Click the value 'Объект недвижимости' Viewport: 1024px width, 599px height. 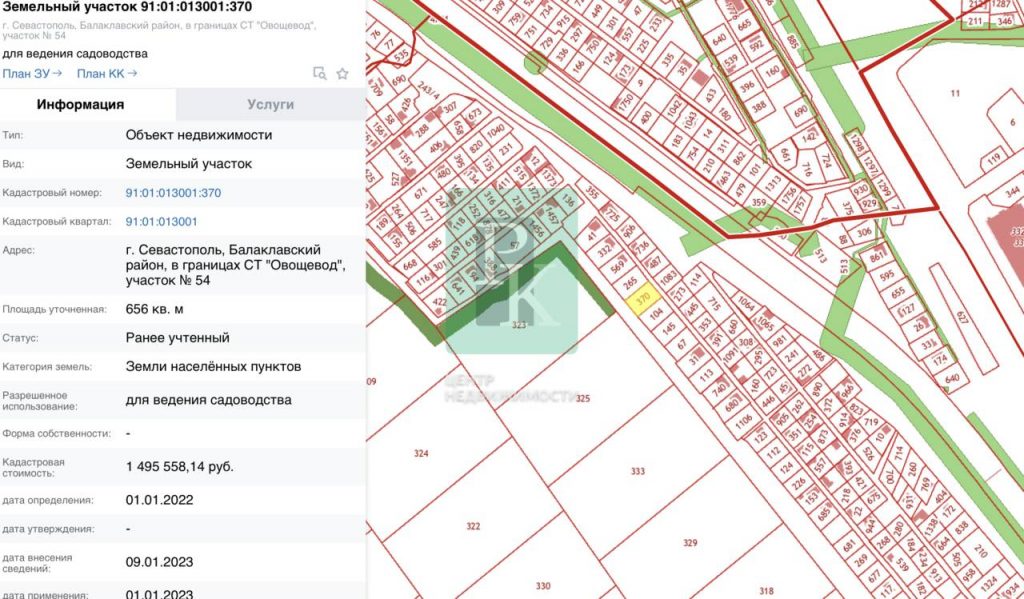coord(199,135)
